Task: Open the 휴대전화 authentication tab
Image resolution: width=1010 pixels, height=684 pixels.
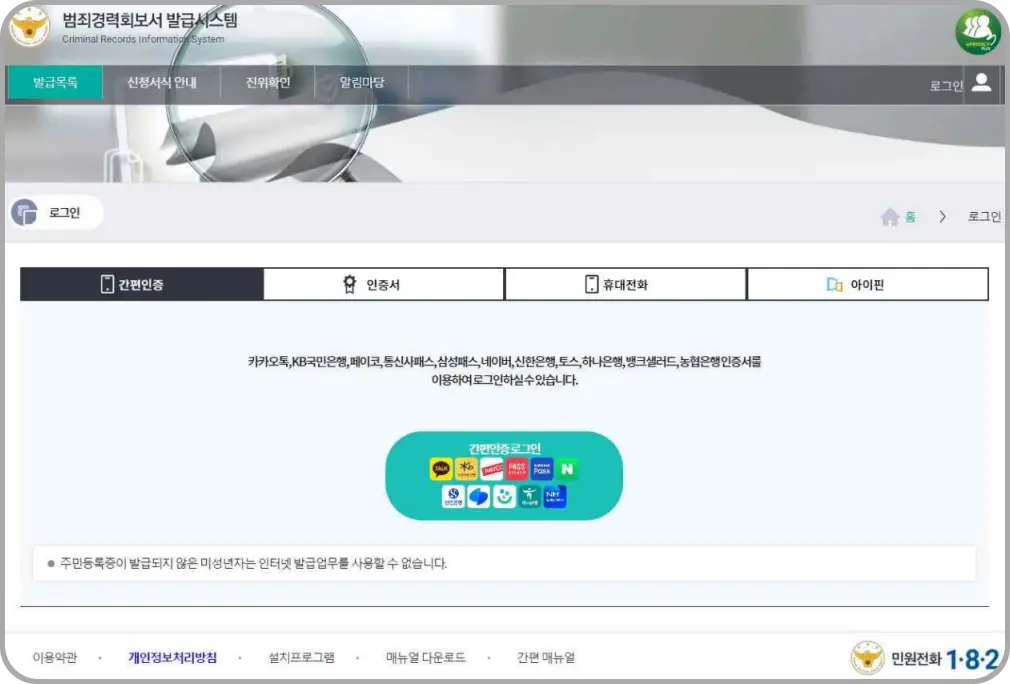Action: tap(624, 284)
